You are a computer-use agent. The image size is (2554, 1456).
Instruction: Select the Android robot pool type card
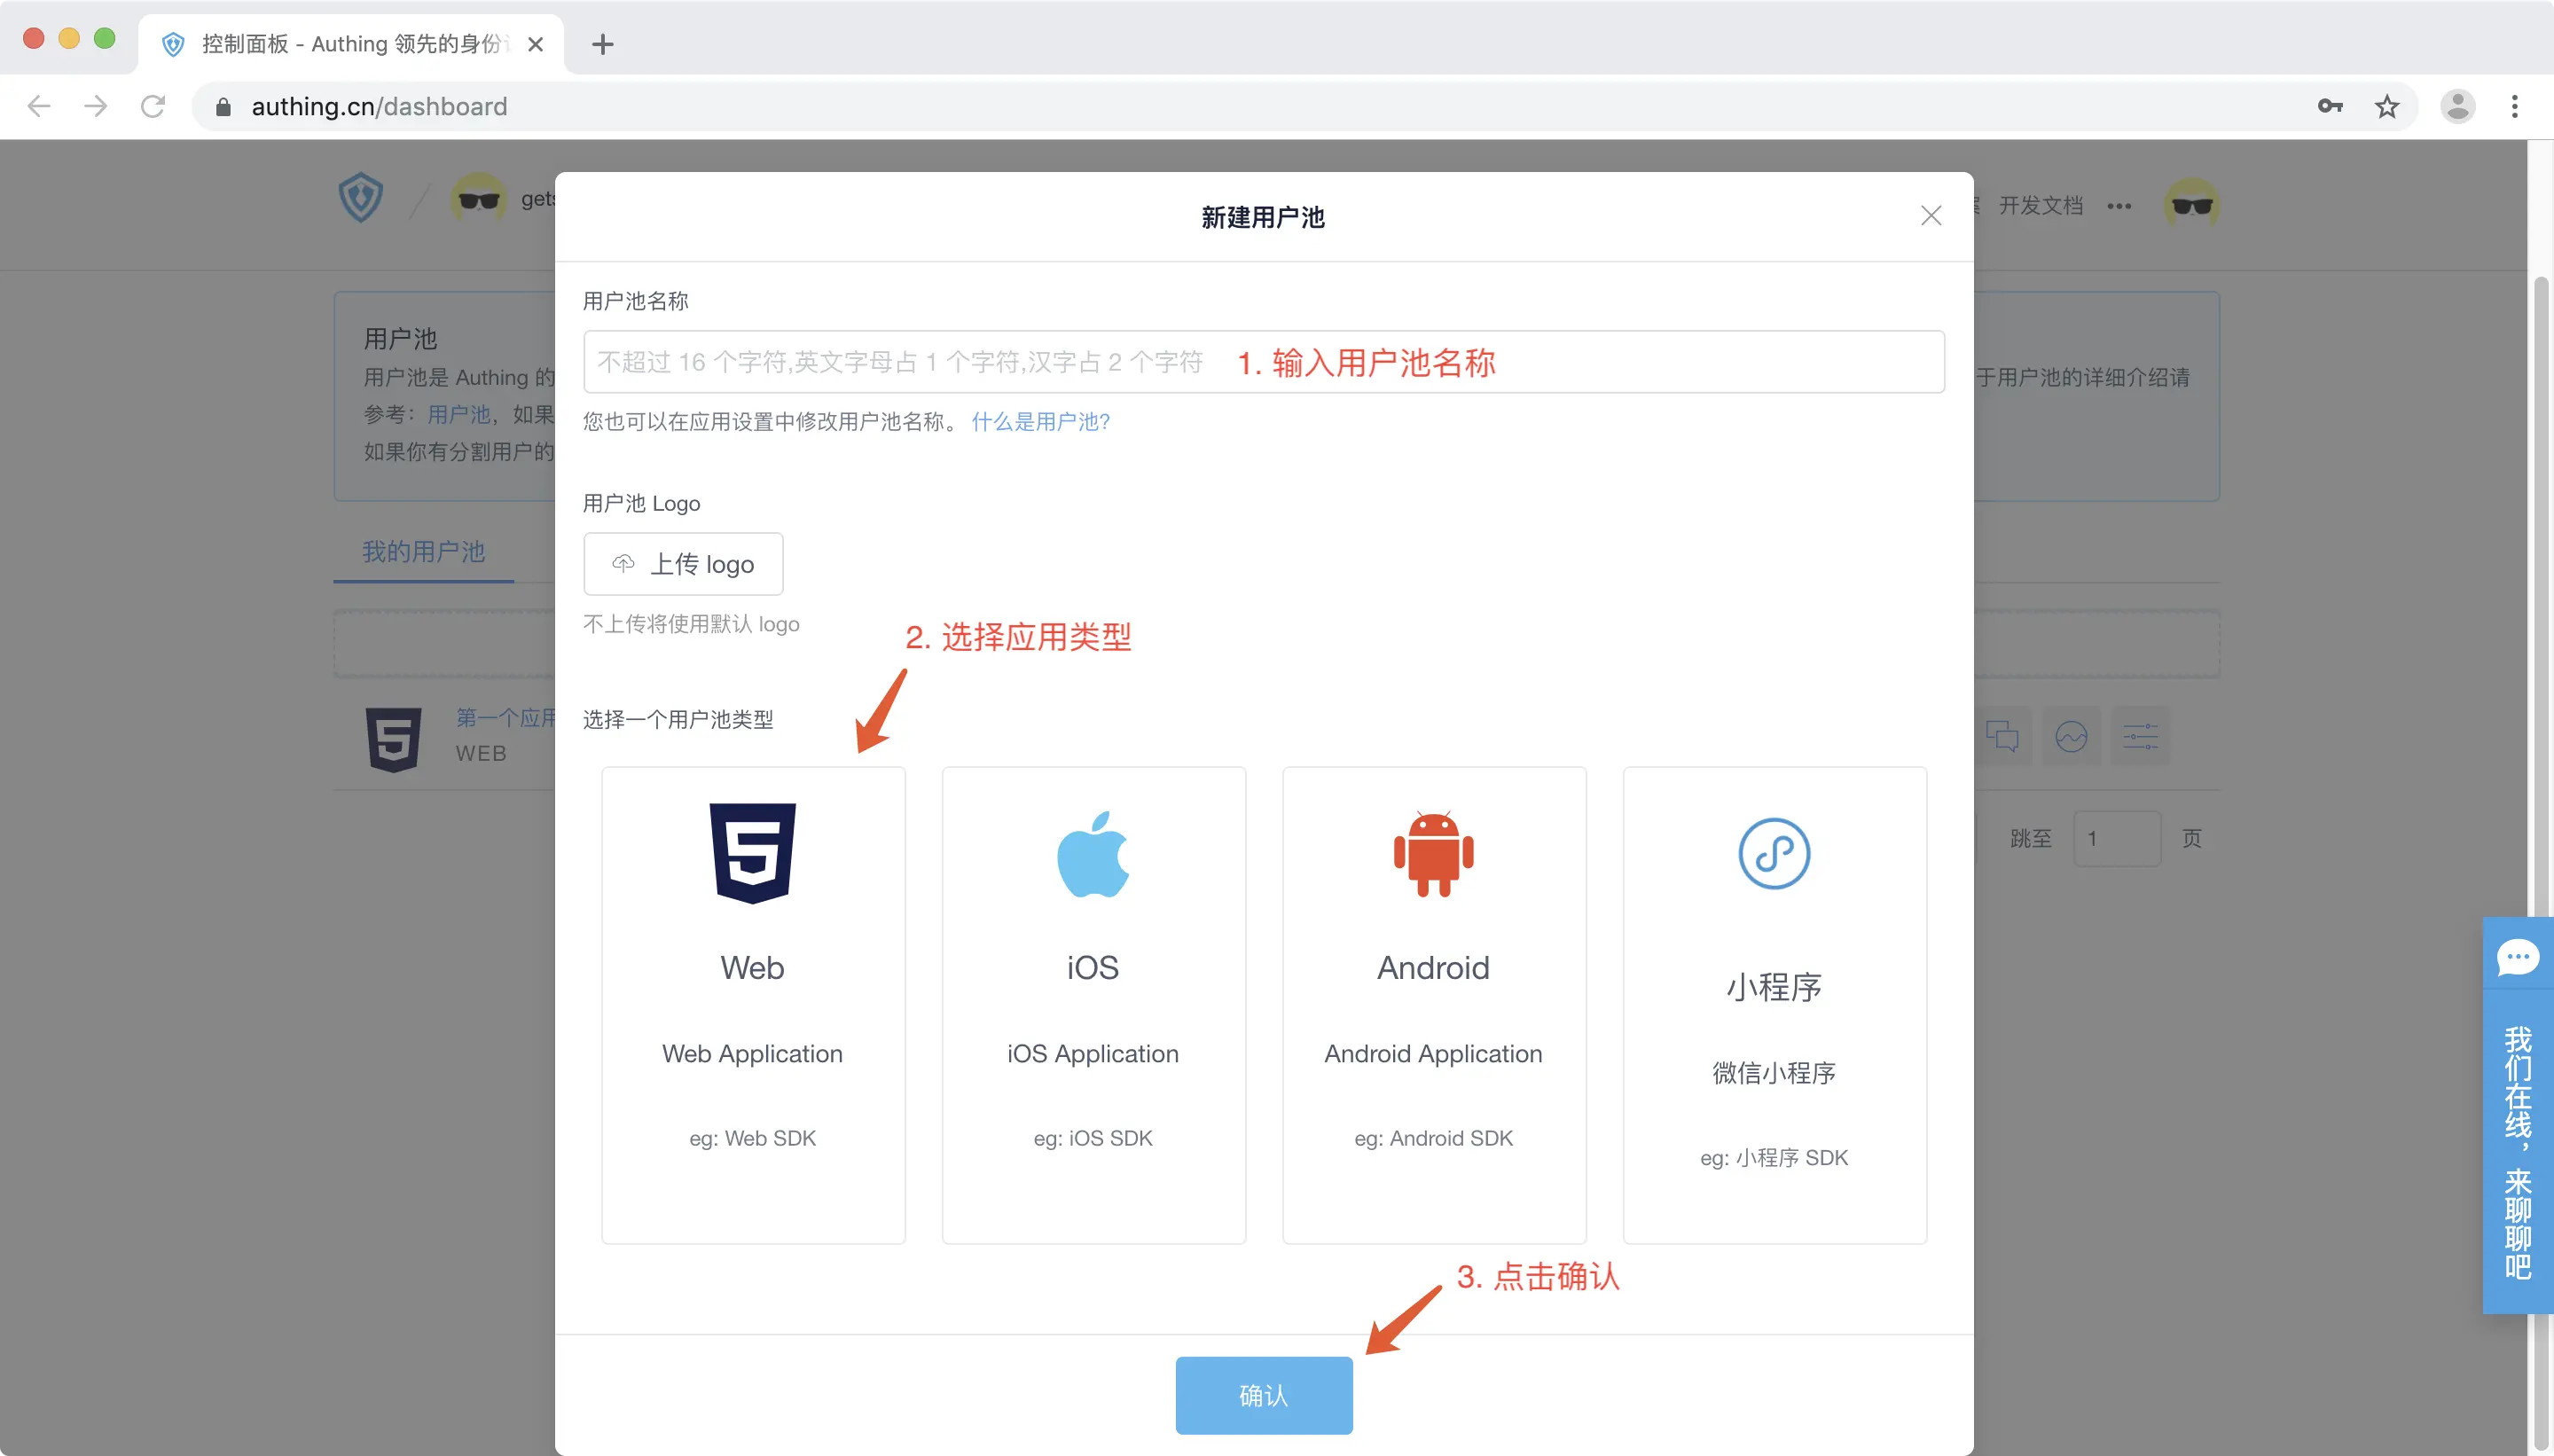coord(1433,1004)
